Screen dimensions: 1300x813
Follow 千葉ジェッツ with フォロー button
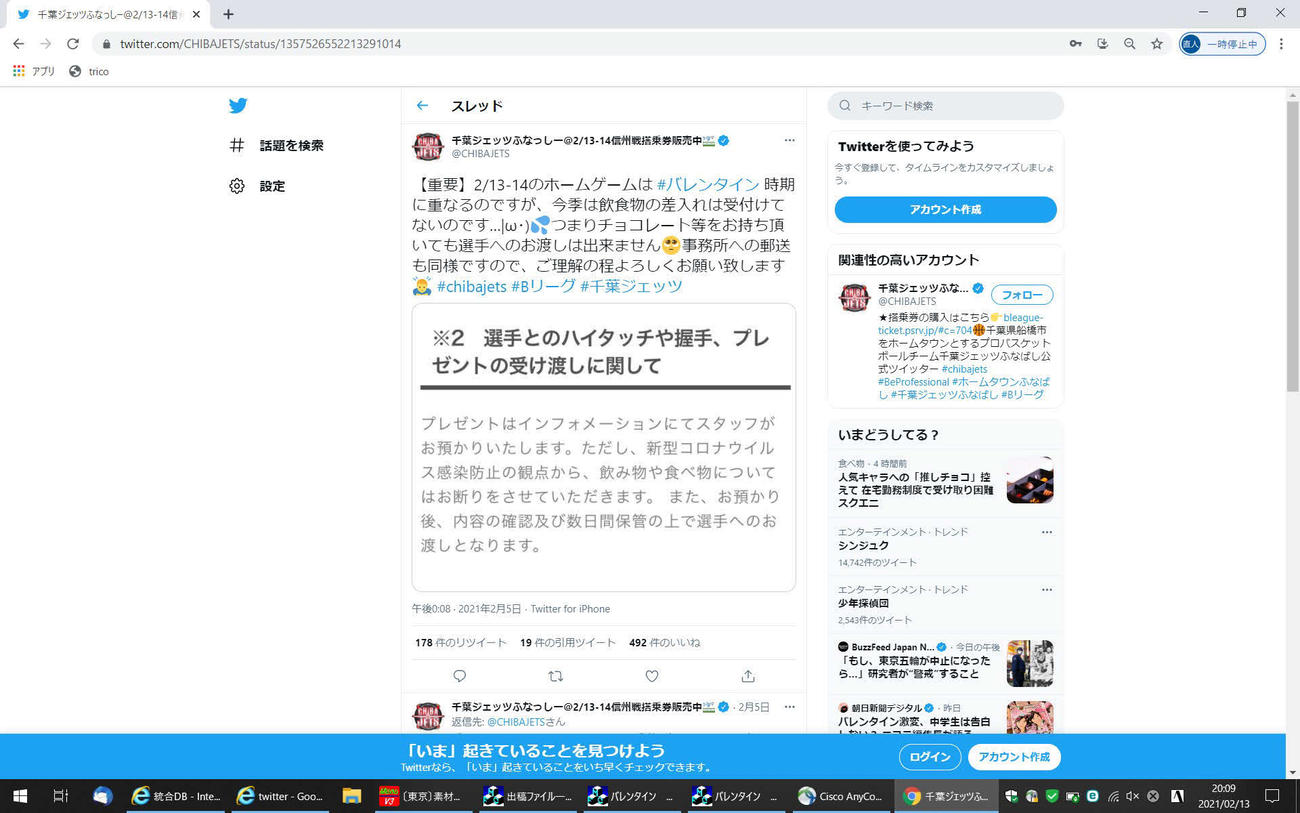coord(1022,295)
